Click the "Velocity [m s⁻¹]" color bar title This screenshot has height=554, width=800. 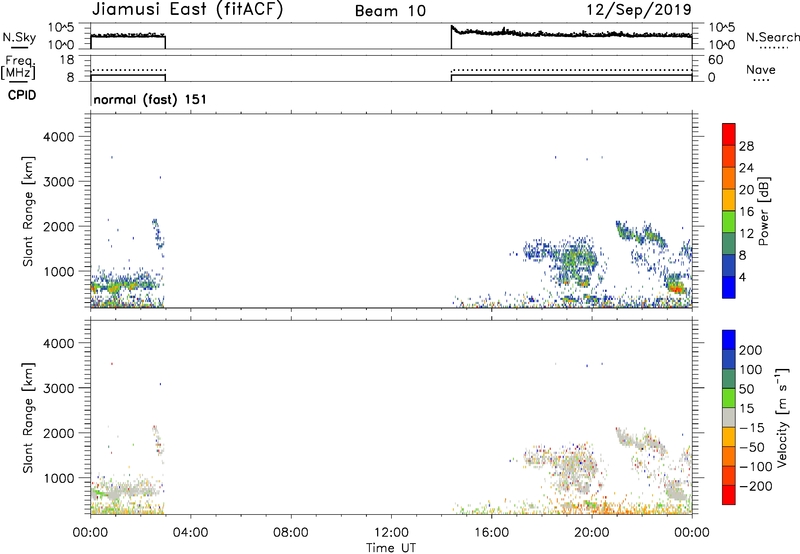(781, 417)
